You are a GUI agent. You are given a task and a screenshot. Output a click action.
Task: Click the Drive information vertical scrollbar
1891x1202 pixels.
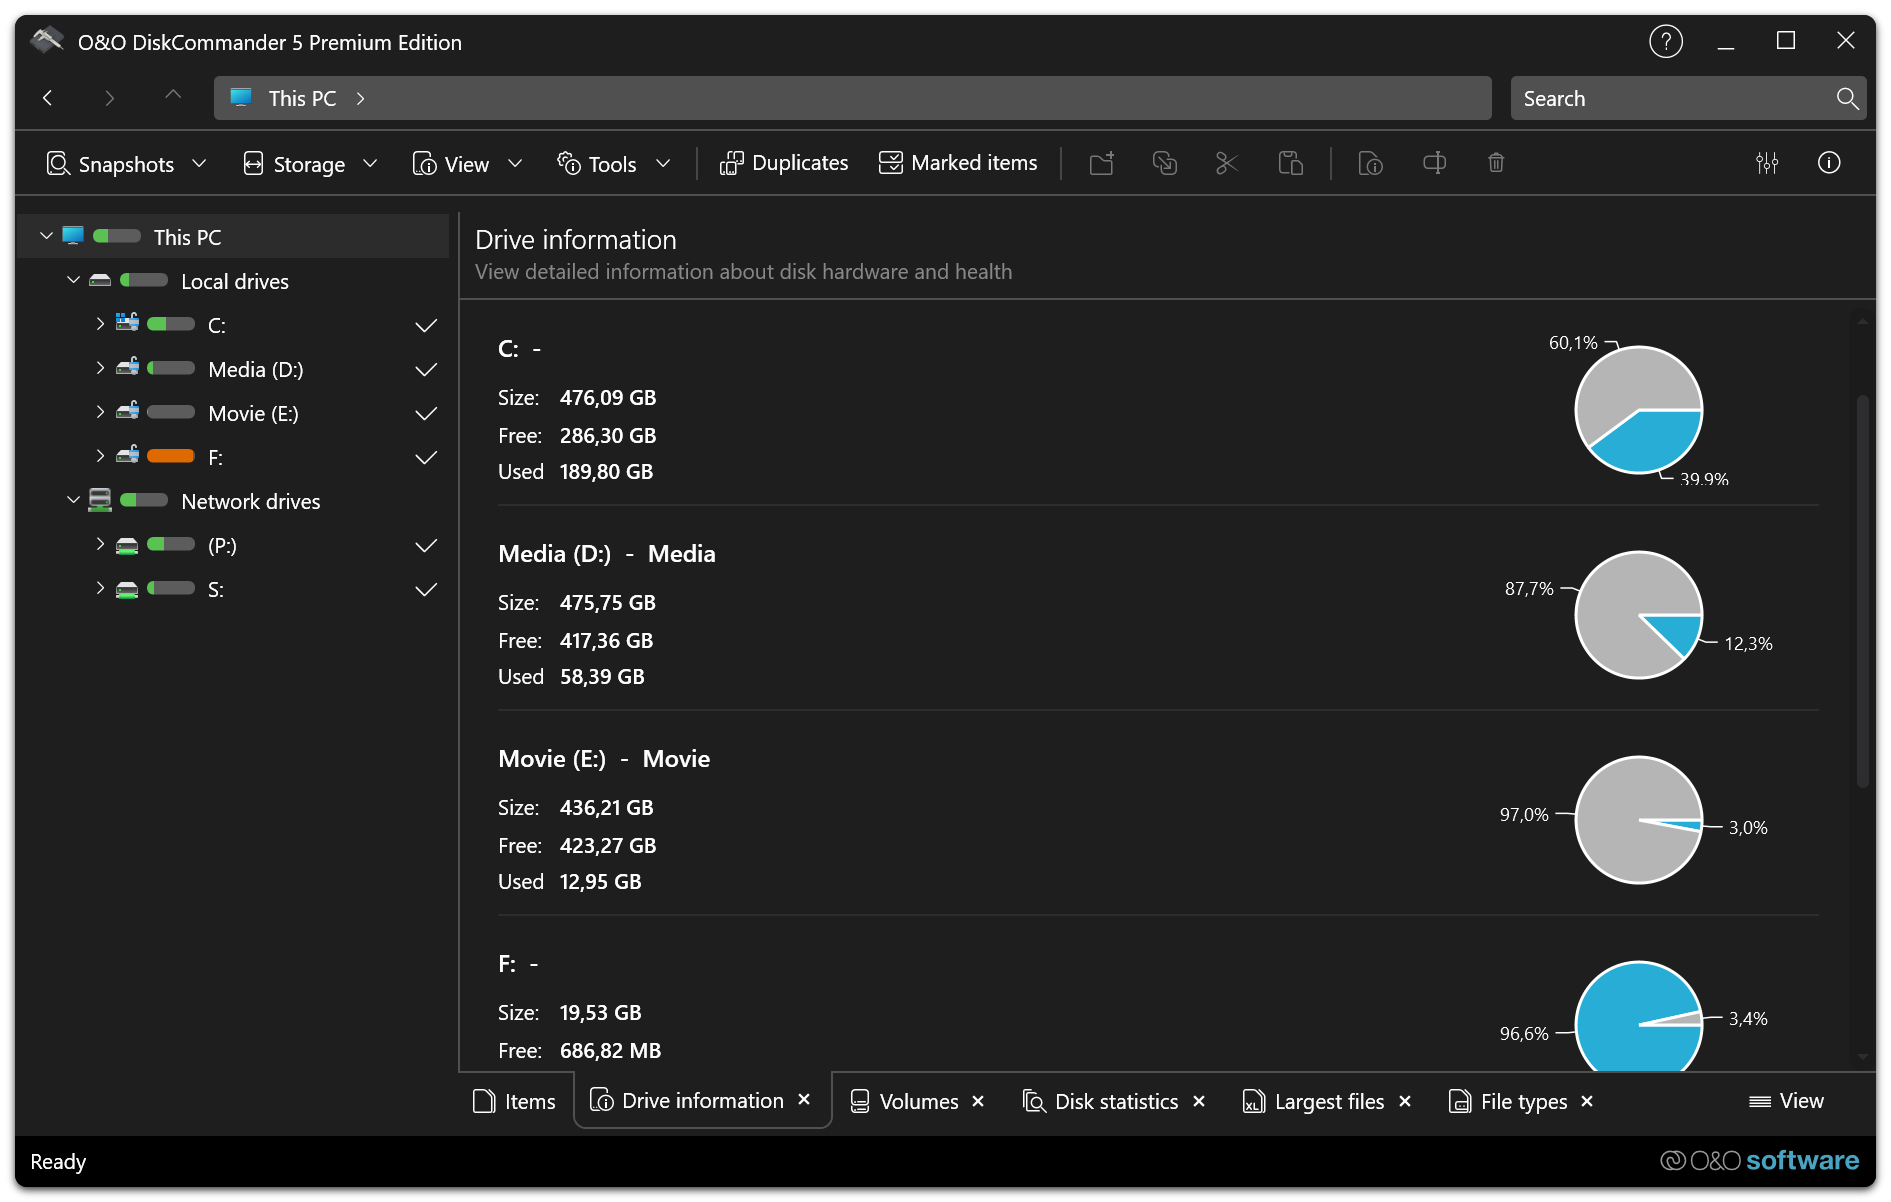click(x=1862, y=590)
